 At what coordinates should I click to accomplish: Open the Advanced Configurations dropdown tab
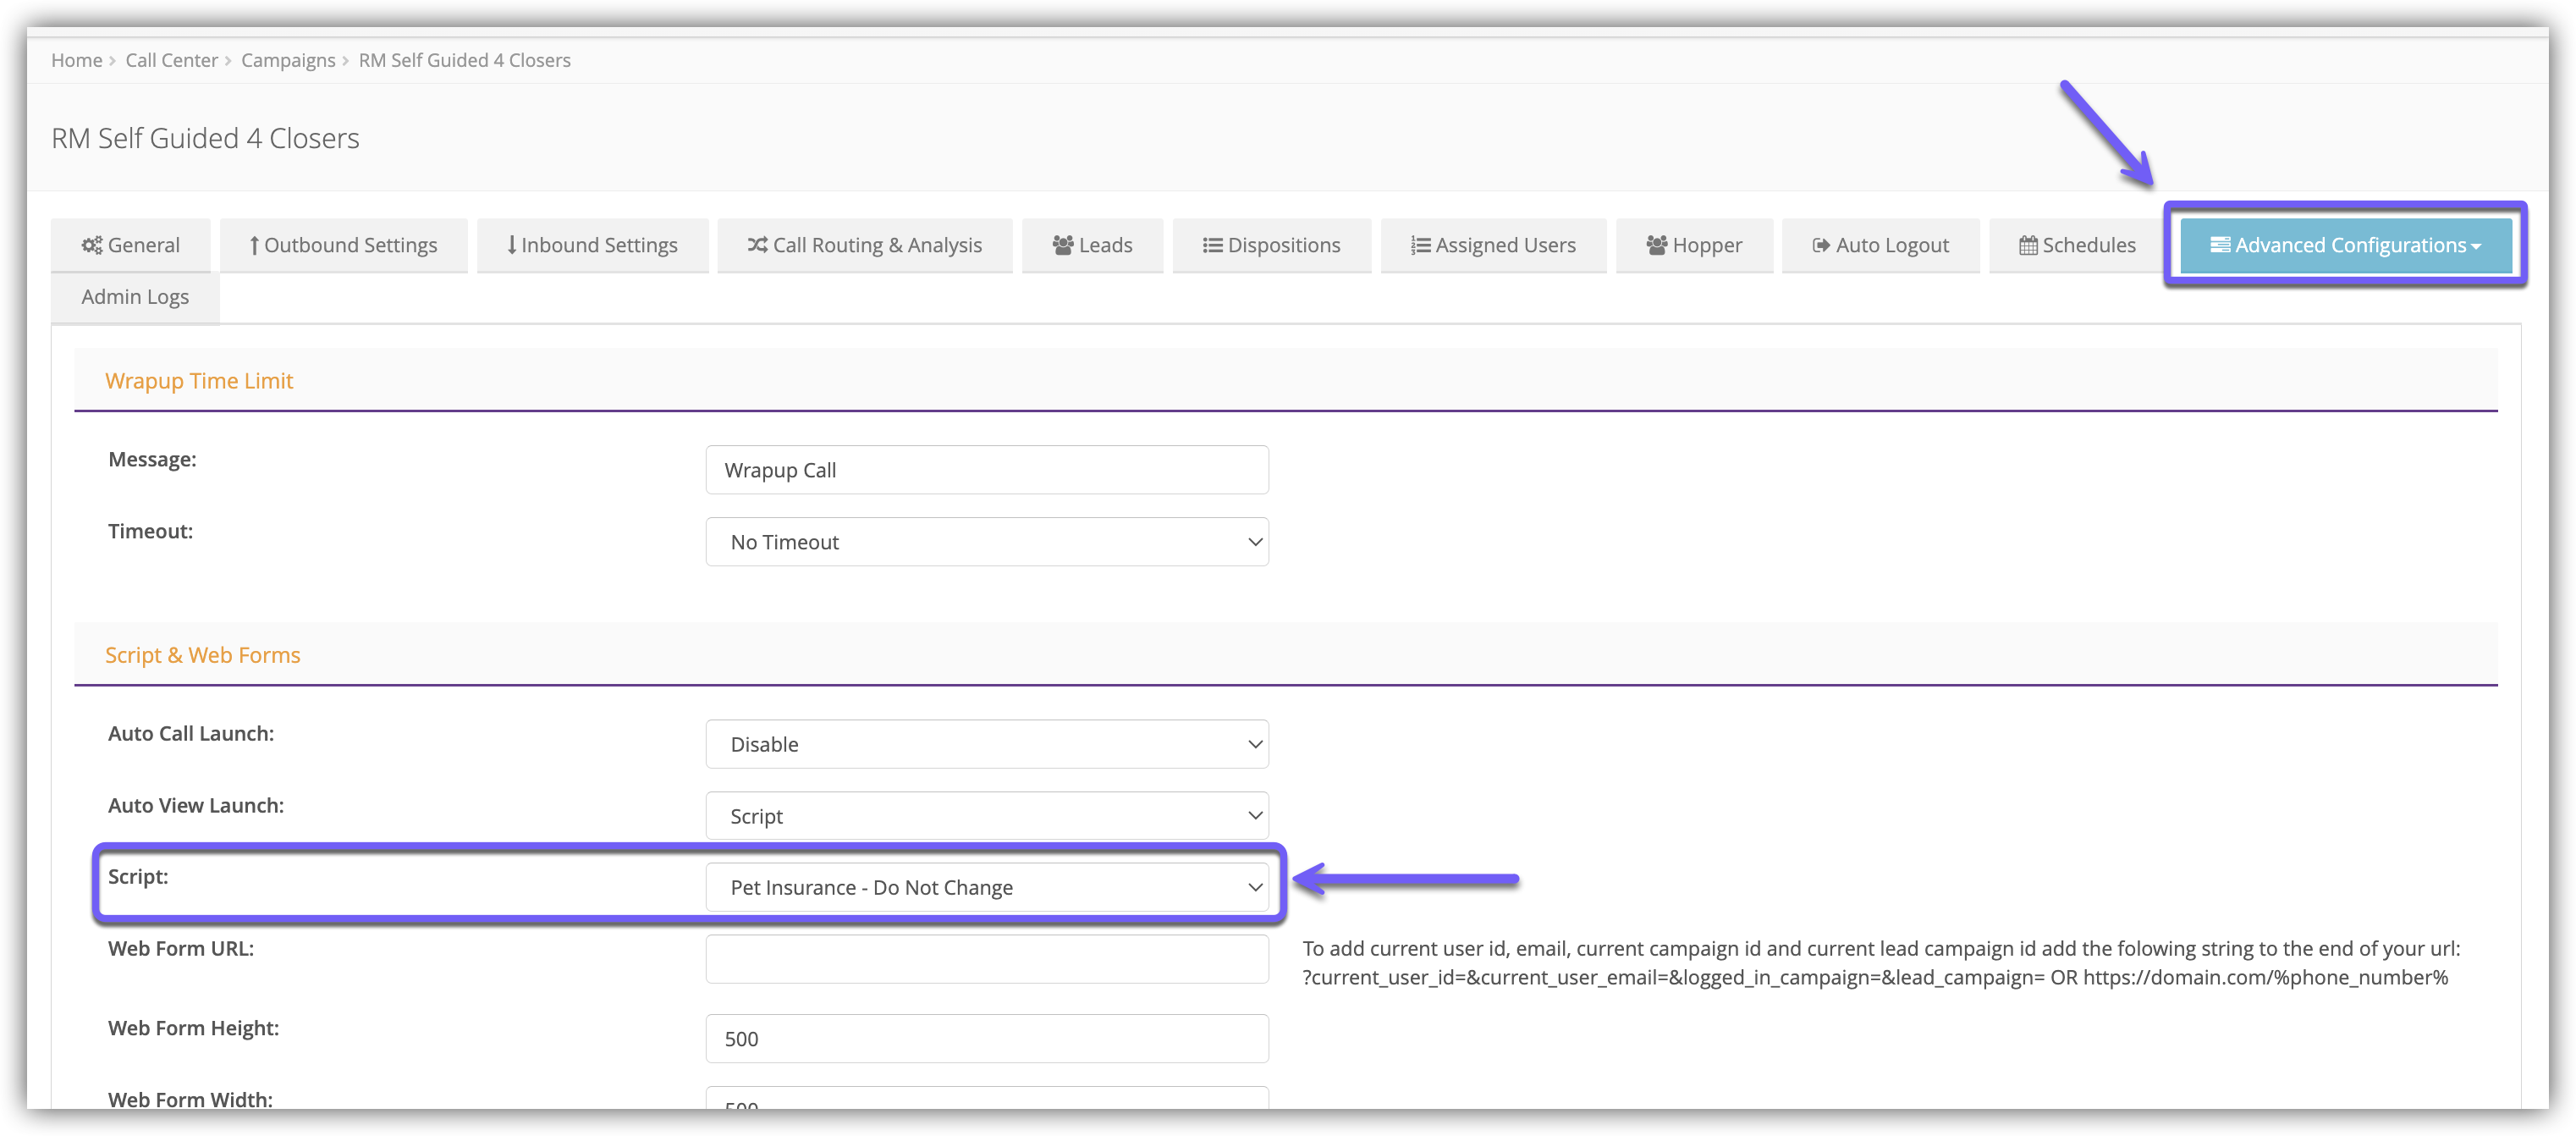click(x=2345, y=245)
